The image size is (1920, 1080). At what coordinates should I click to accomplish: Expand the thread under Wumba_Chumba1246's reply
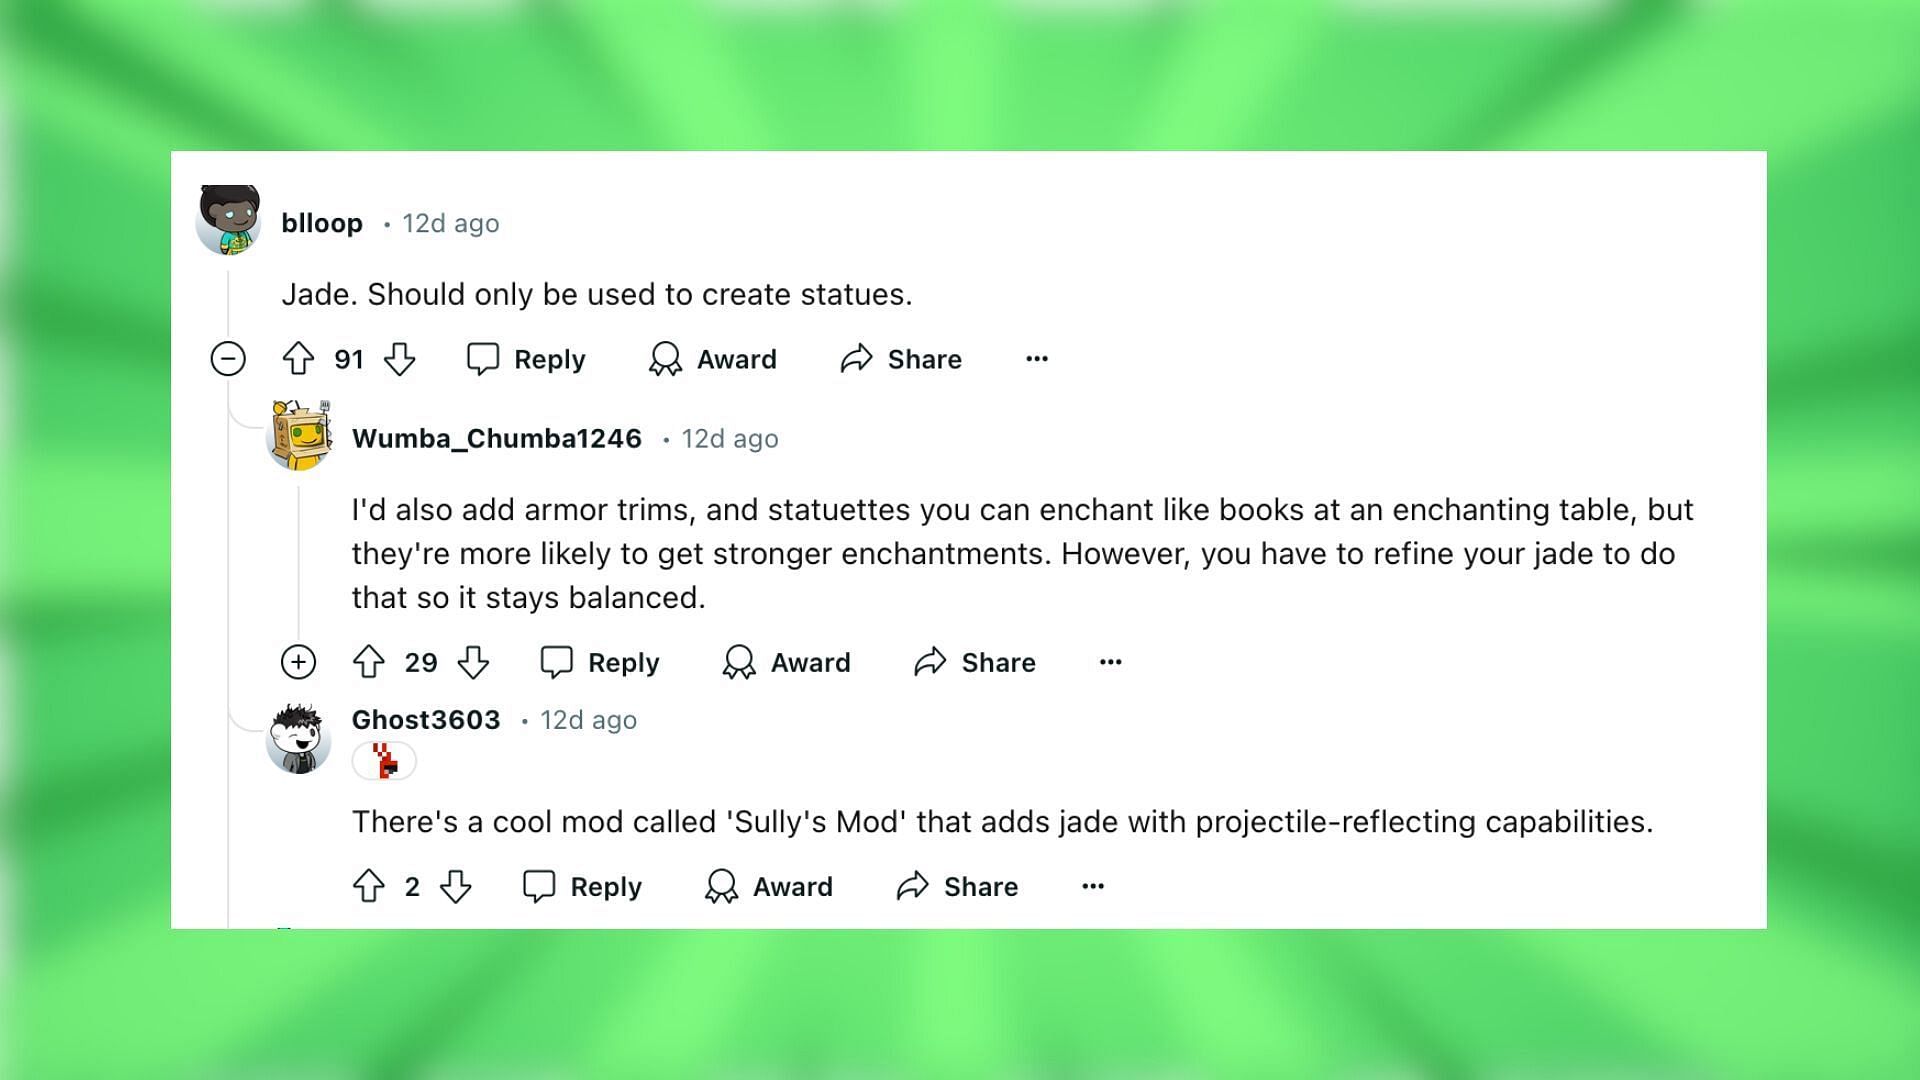click(297, 662)
